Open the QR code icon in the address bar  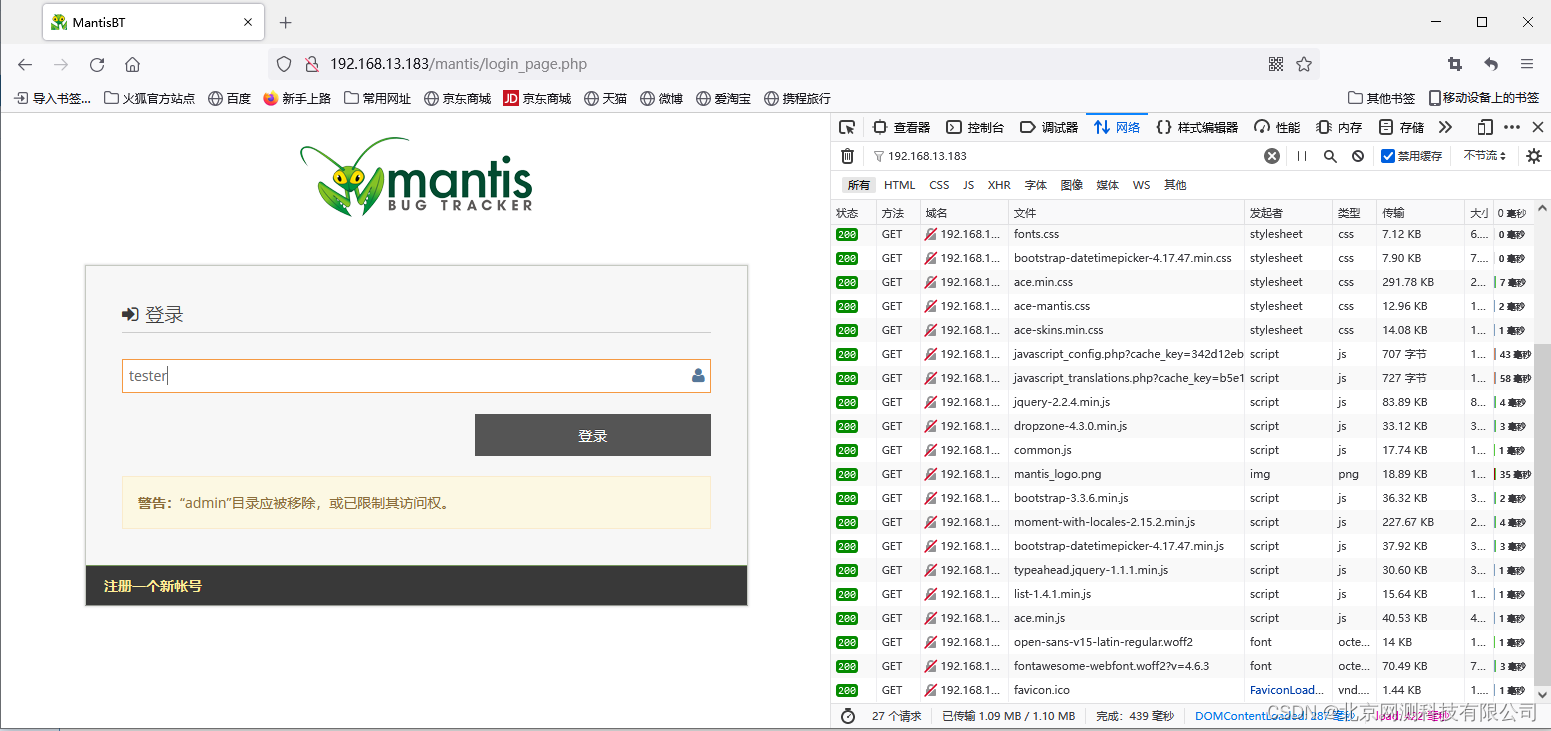click(x=1276, y=64)
